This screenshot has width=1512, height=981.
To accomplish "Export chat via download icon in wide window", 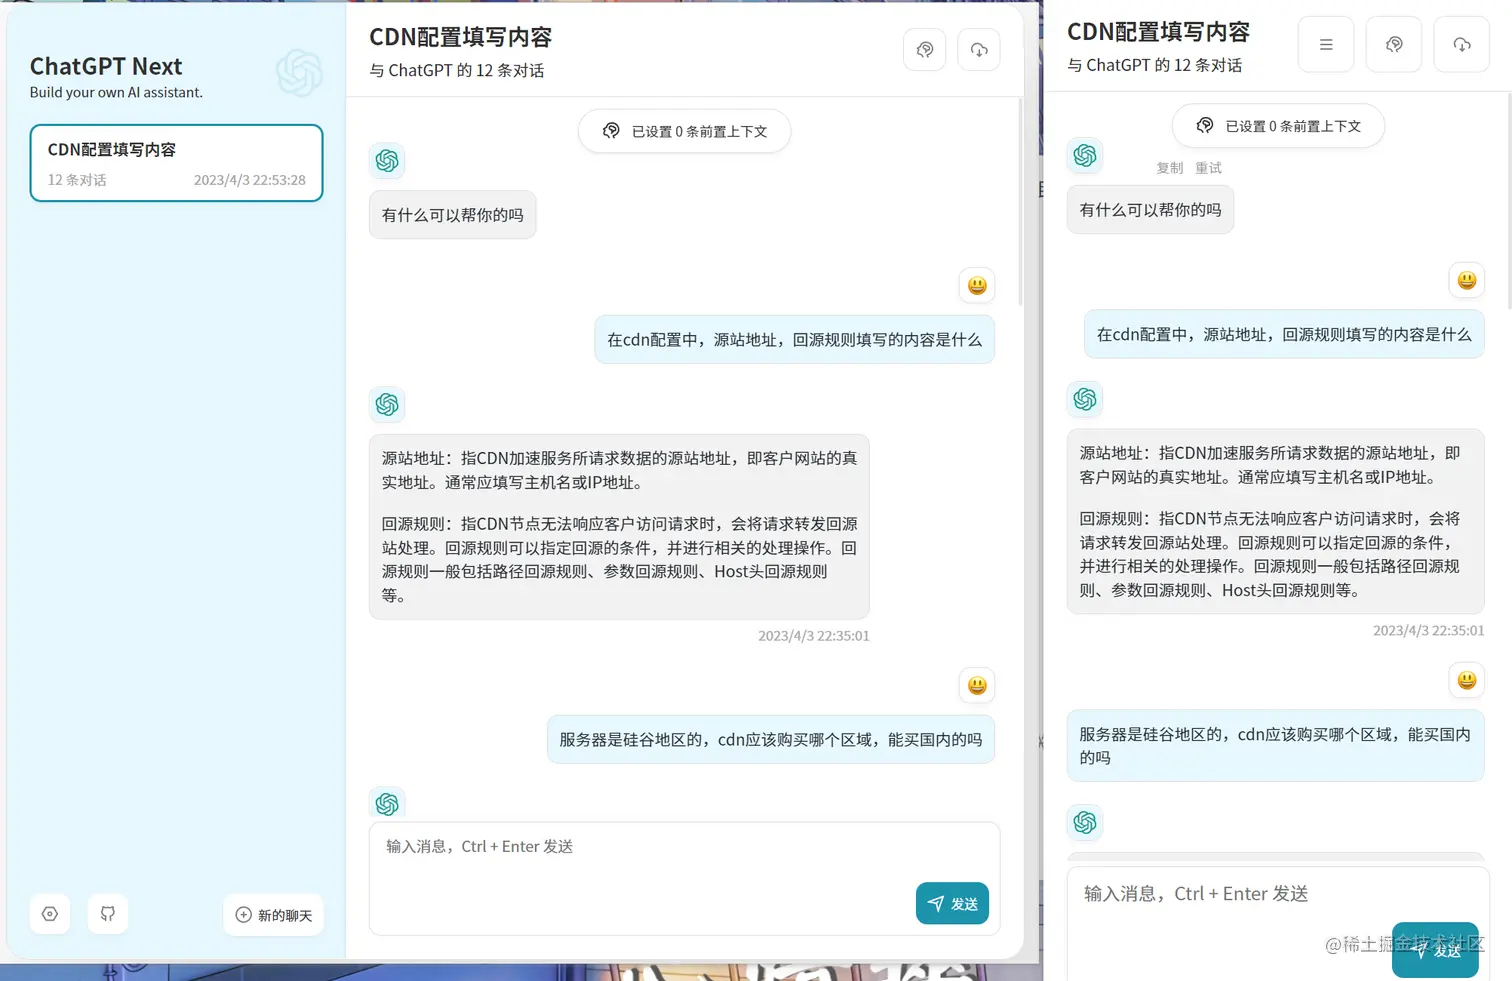I will coord(979,50).
